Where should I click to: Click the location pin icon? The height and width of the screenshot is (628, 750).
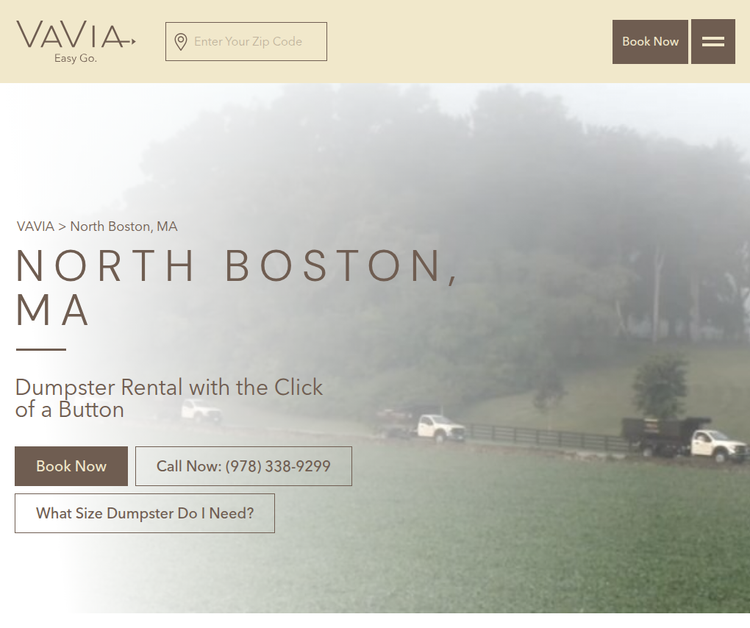point(180,42)
